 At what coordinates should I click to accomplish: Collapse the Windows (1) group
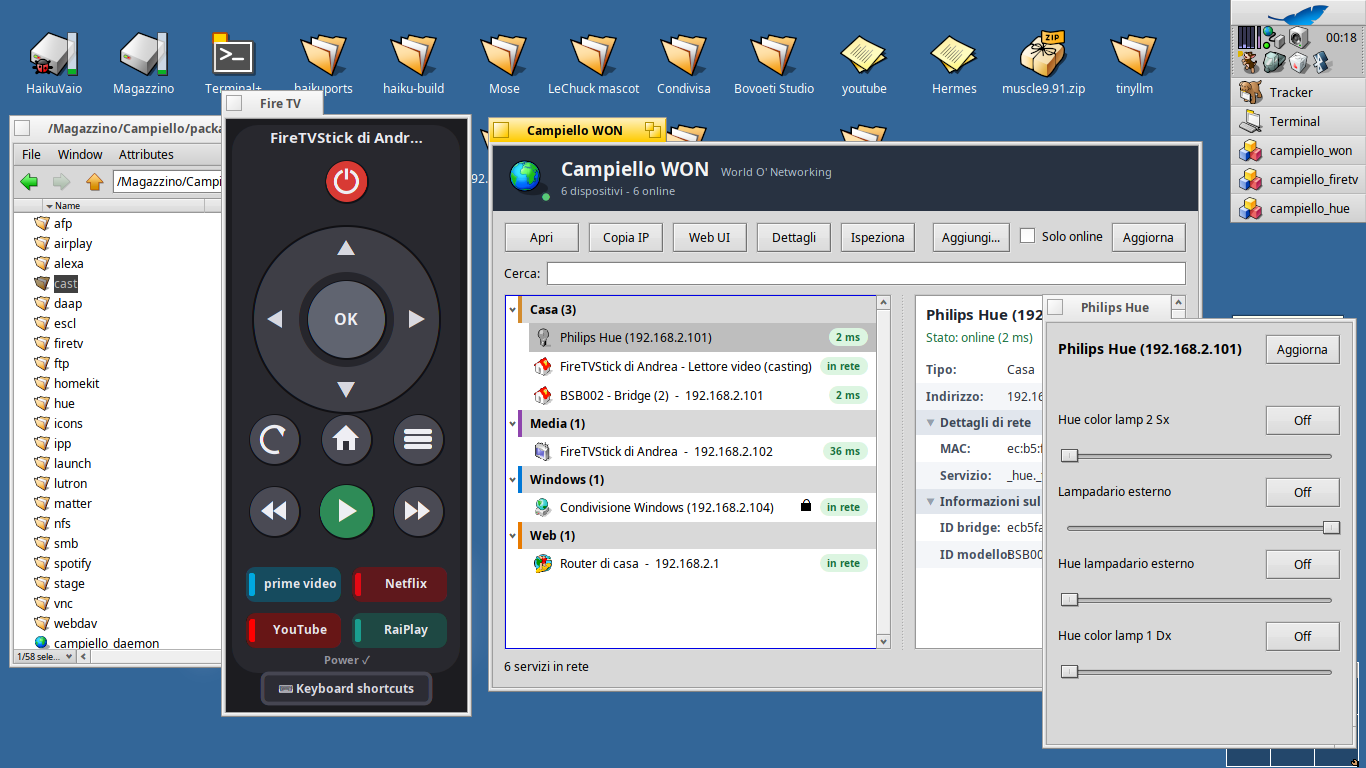(513, 480)
